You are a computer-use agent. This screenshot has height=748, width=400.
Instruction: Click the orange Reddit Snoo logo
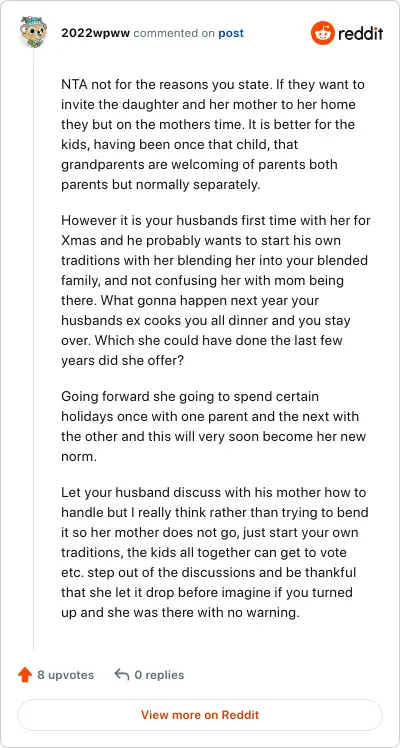pyautogui.click(x=323, y=33)
